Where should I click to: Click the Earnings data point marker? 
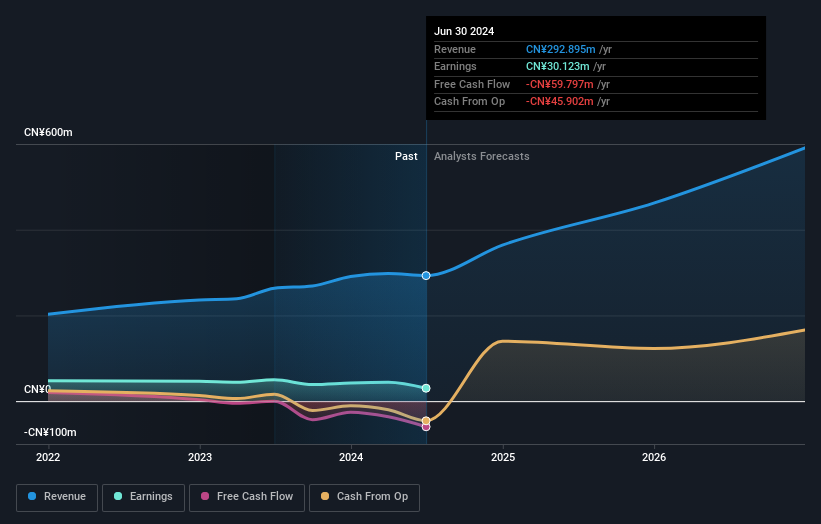(x=426, y=388)
